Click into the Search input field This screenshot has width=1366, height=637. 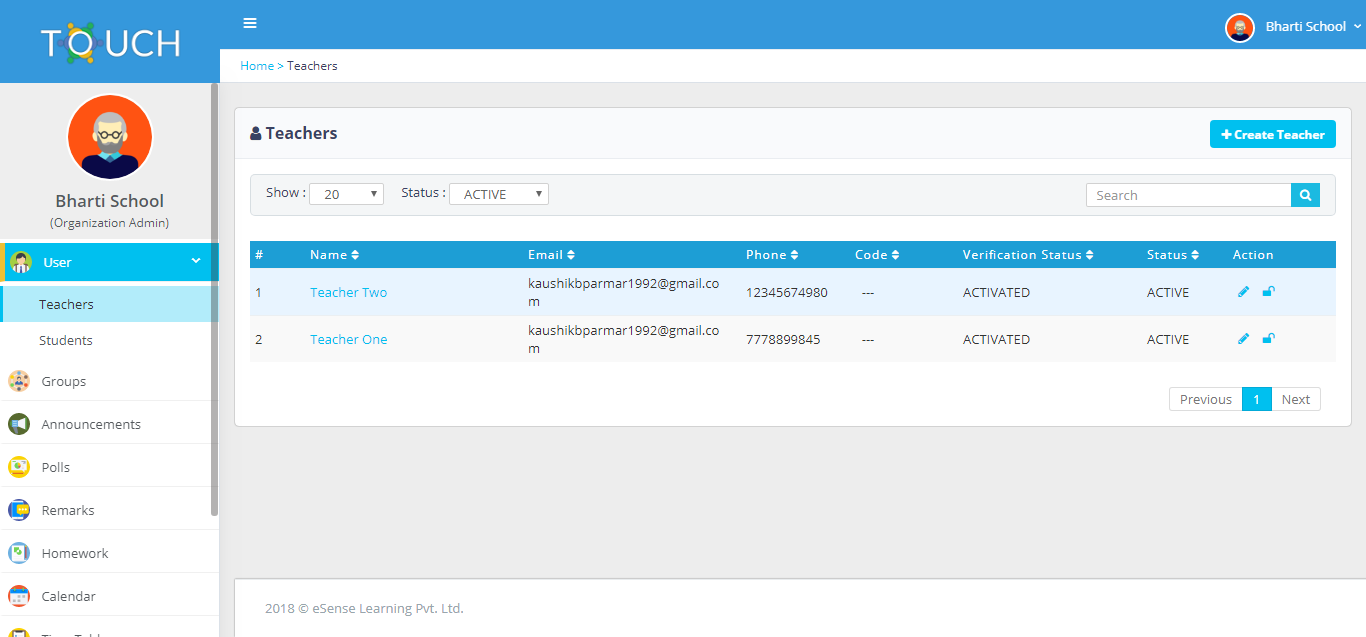tap(1188, 195)
